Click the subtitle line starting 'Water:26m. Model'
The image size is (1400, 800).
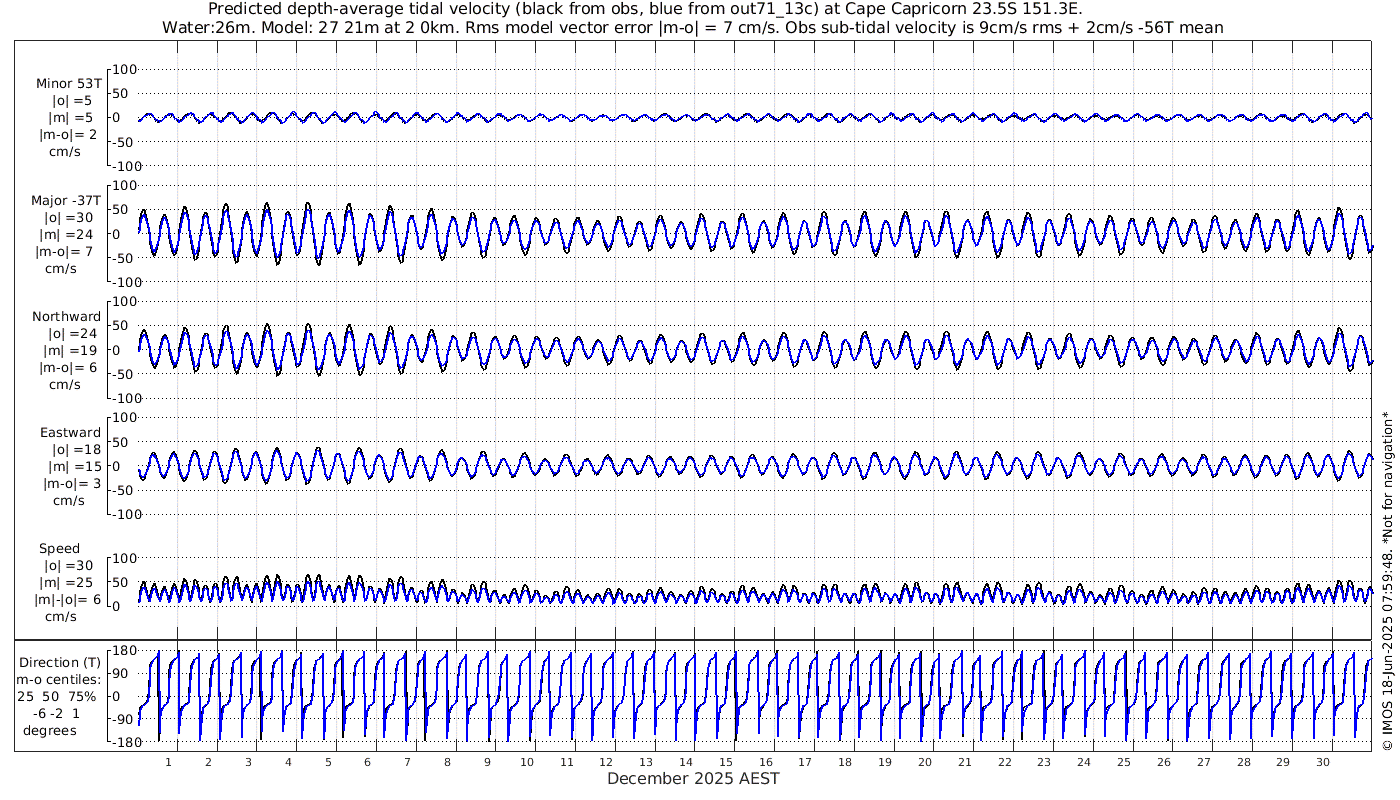[693, 27]
